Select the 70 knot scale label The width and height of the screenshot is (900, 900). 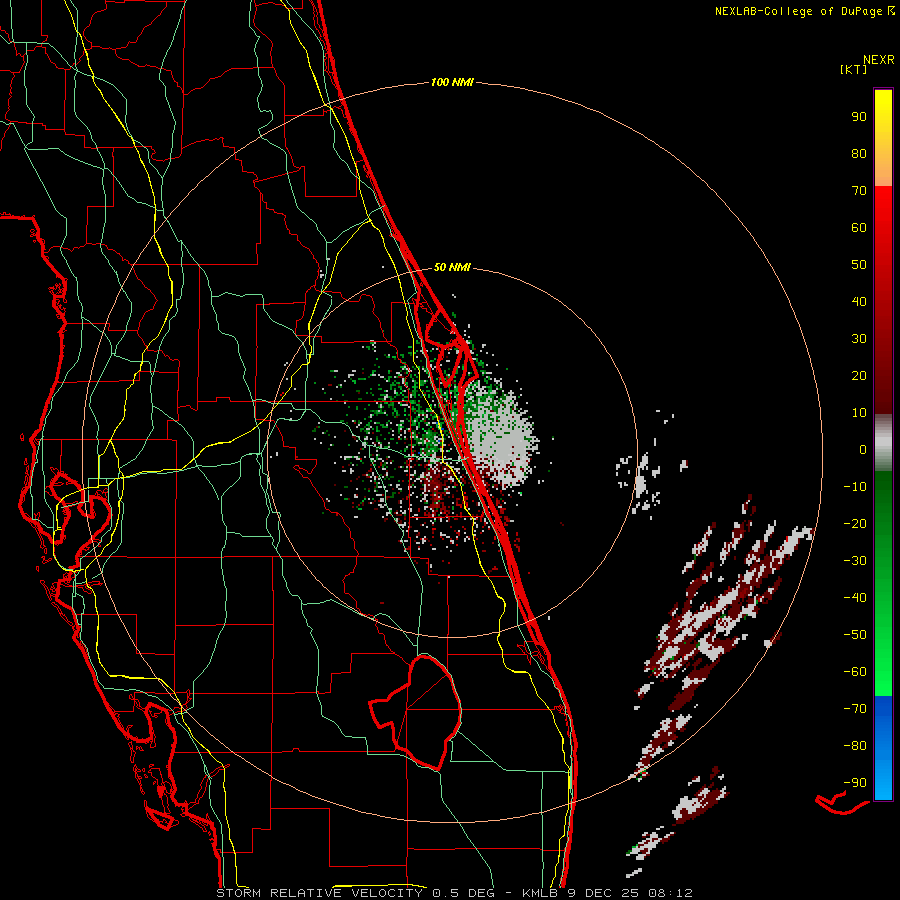[859, 191]
